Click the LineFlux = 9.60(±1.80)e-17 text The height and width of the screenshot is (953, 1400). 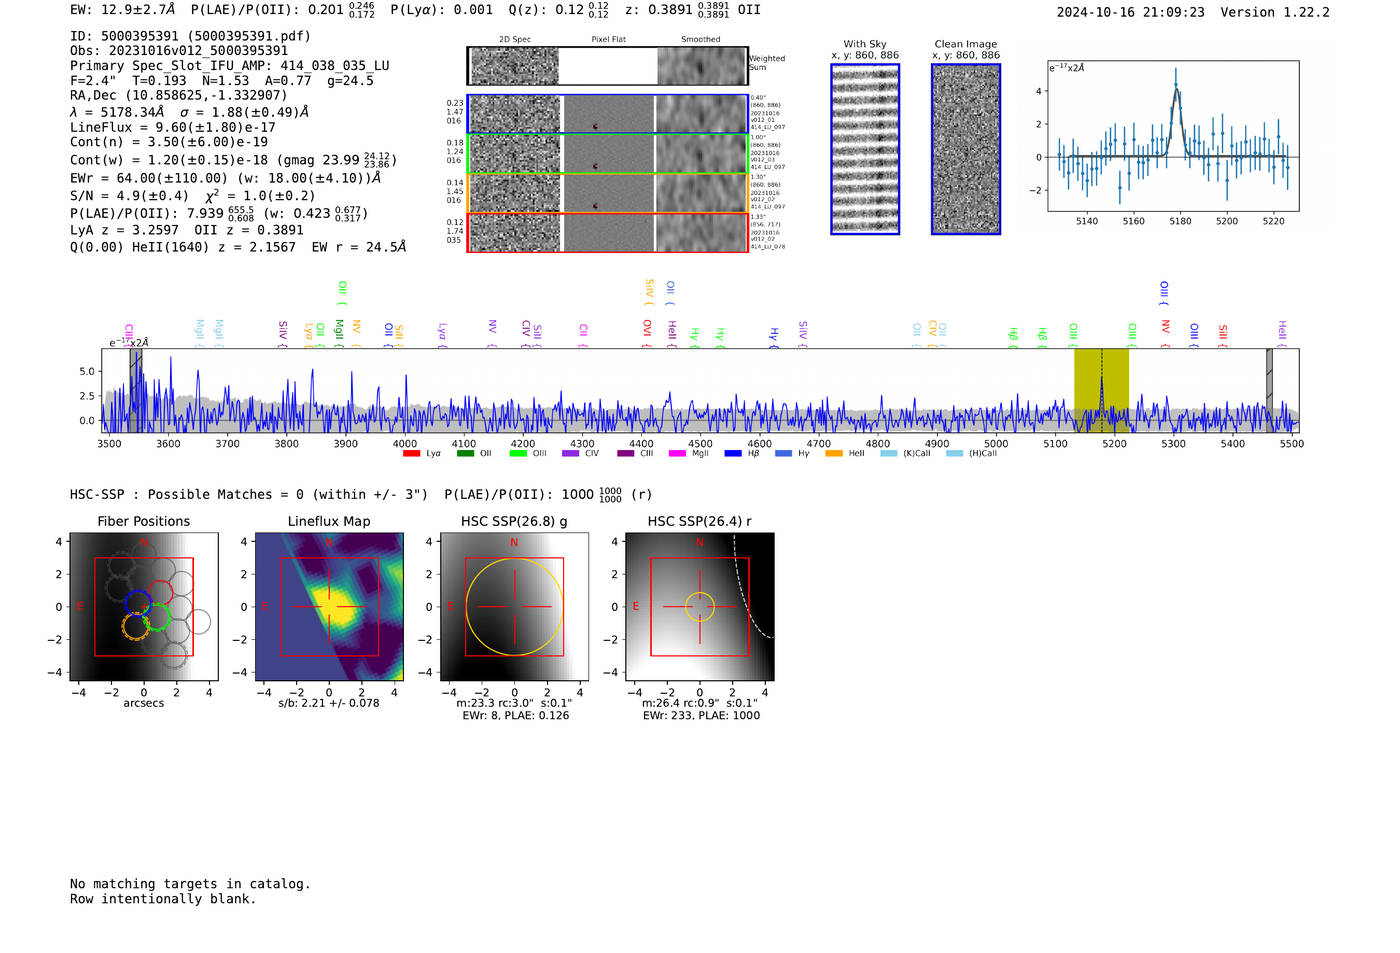tap(173, 128)
